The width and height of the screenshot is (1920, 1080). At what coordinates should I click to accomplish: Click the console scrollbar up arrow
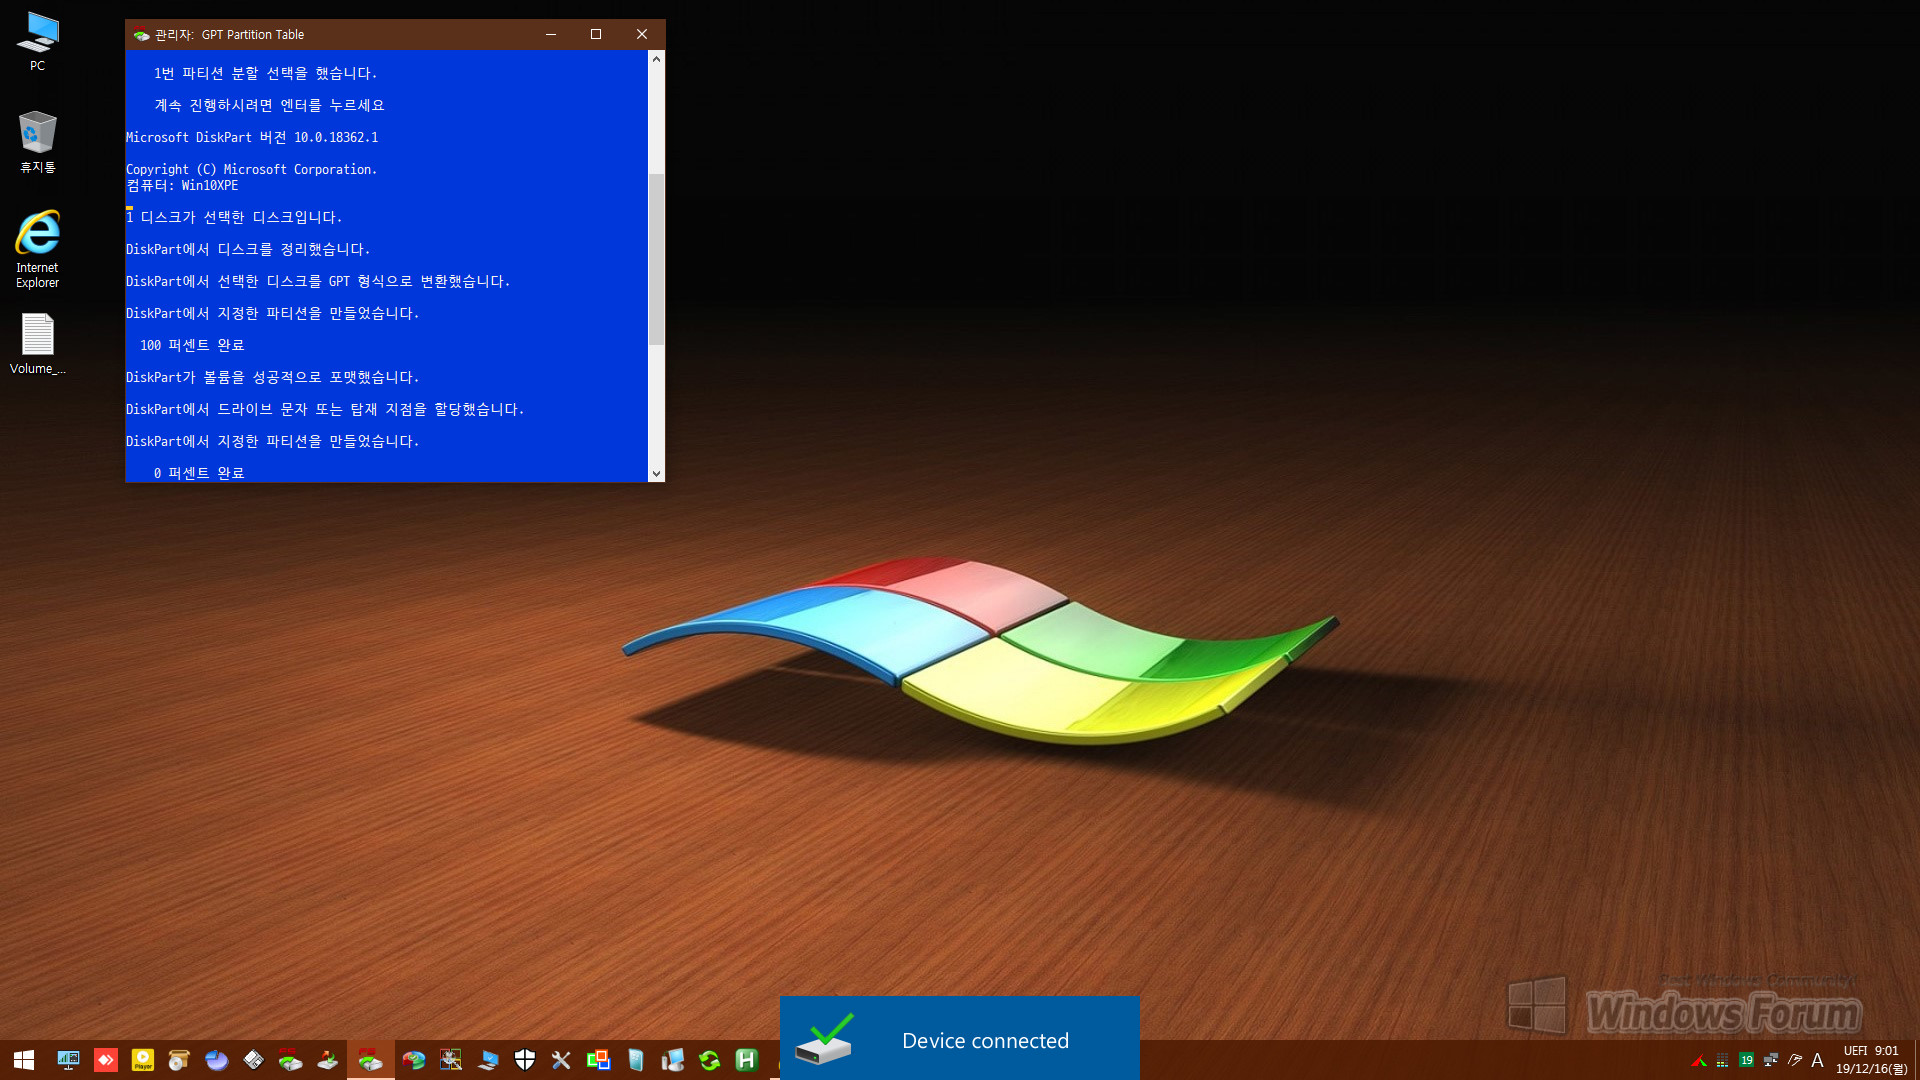(656, 59)
